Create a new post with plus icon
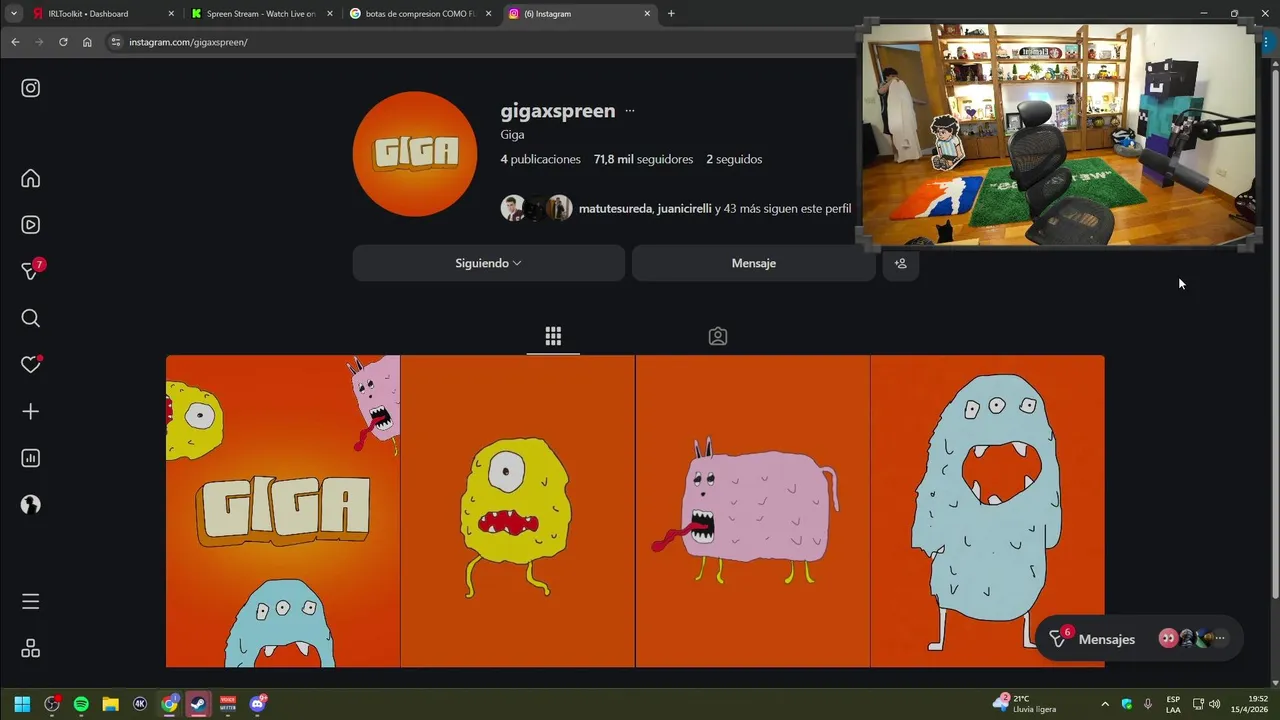1280x720 pixels. coord(31,411)
